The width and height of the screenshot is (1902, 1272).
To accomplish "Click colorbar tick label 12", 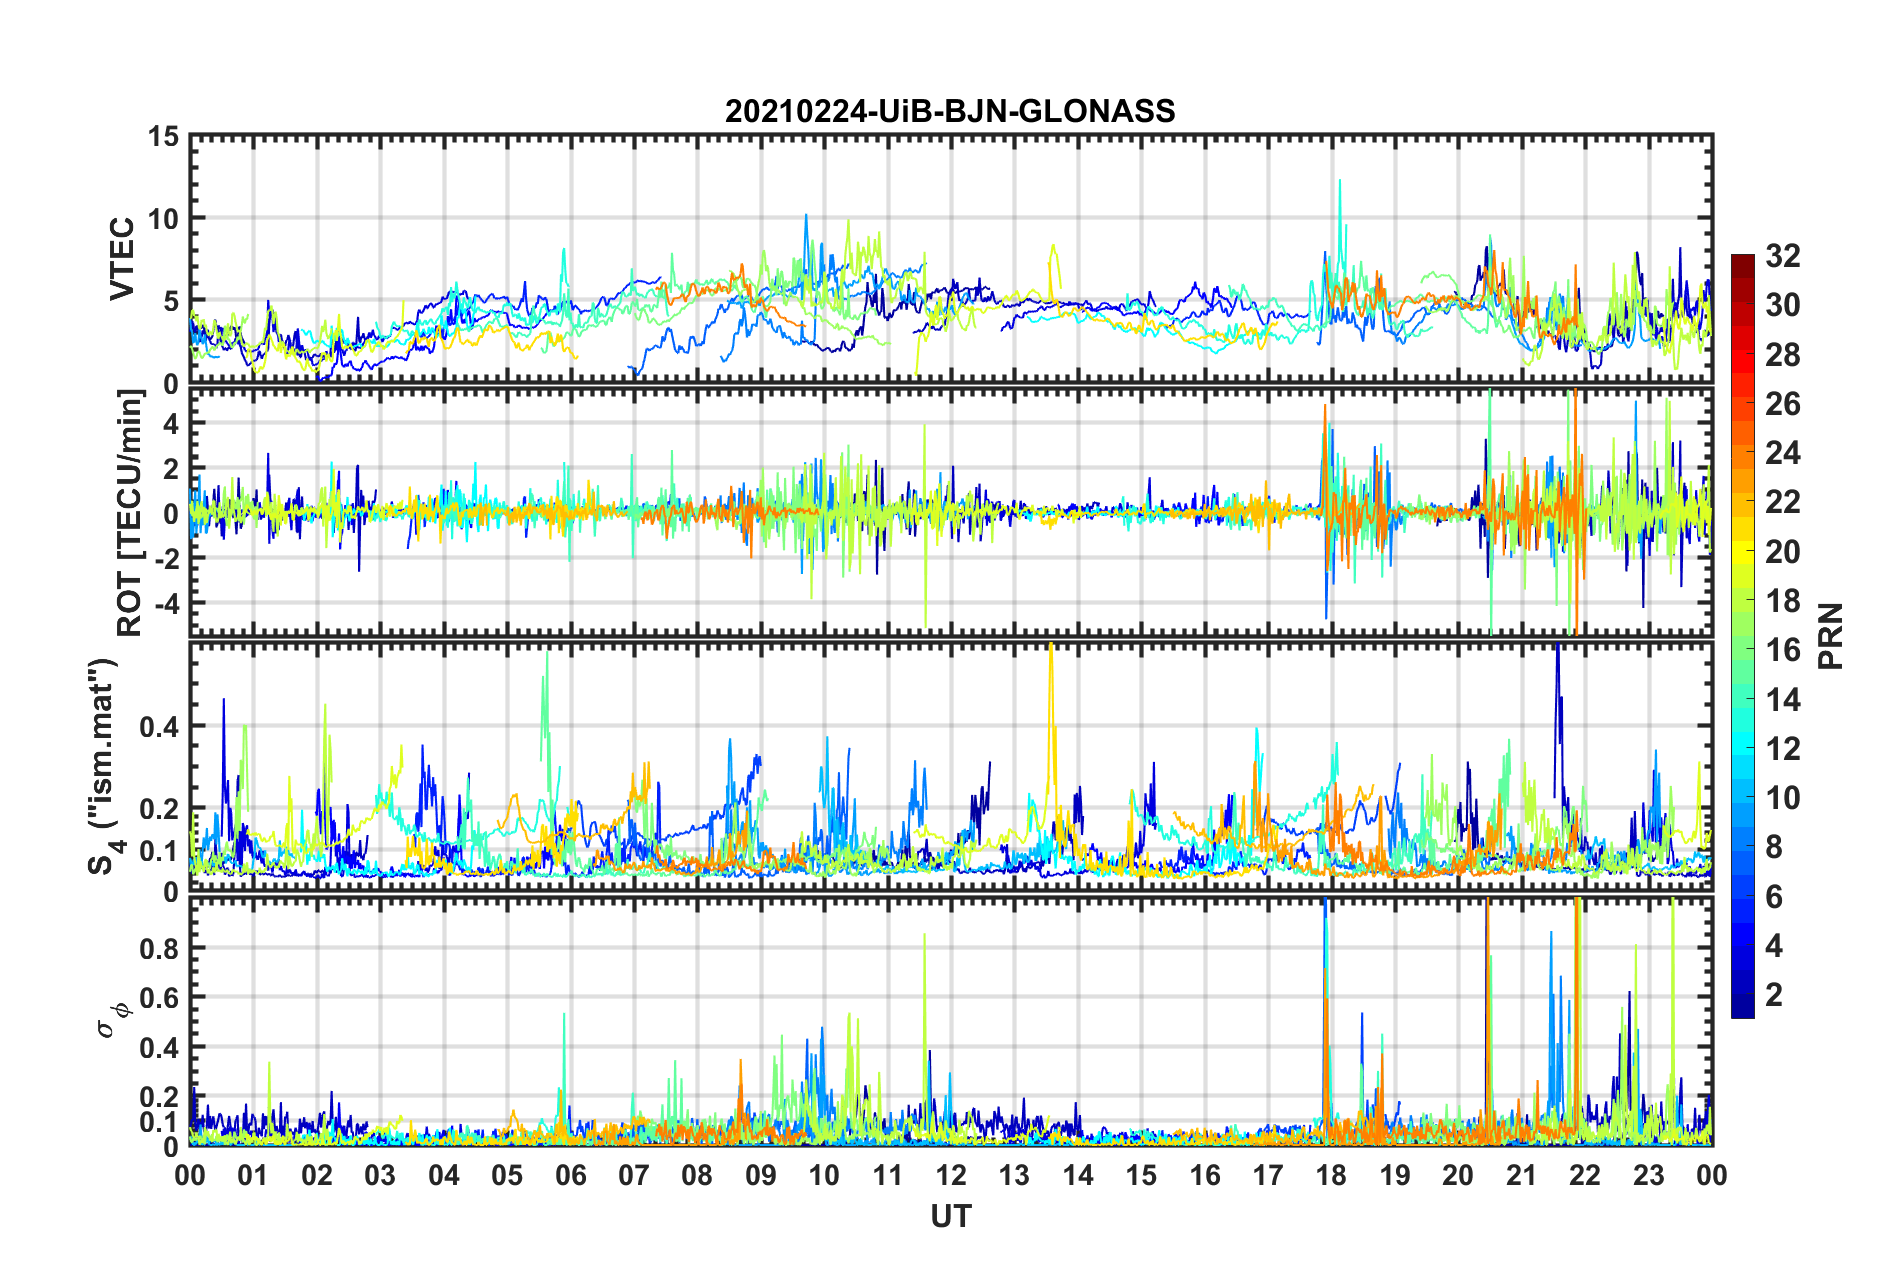I will (x=1783, y=749).
